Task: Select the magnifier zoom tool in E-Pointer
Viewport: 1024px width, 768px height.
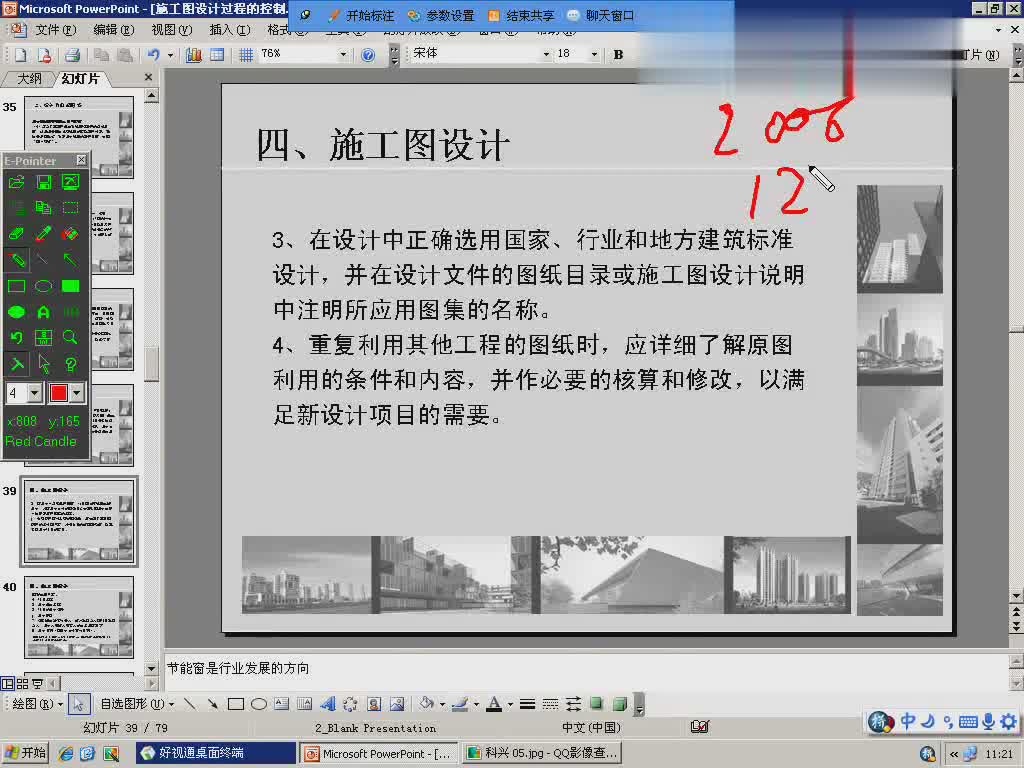Action: tap(71, 338)
